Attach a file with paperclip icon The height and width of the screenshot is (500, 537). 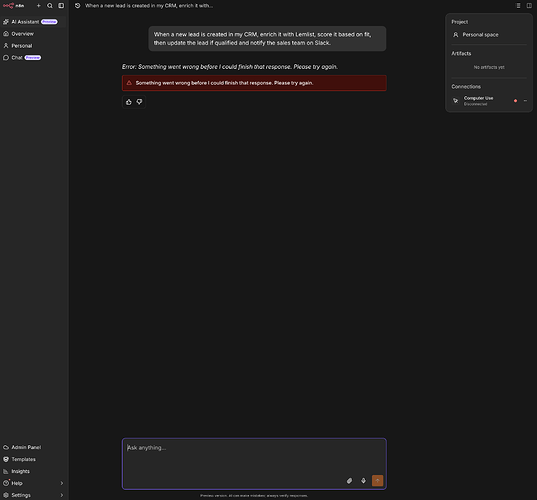tap(349, 480)
